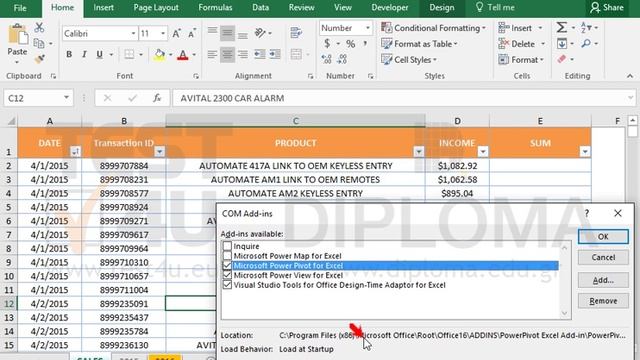Align text right
The width and height of the screenshot is (640, 360).
coord(243,54)
